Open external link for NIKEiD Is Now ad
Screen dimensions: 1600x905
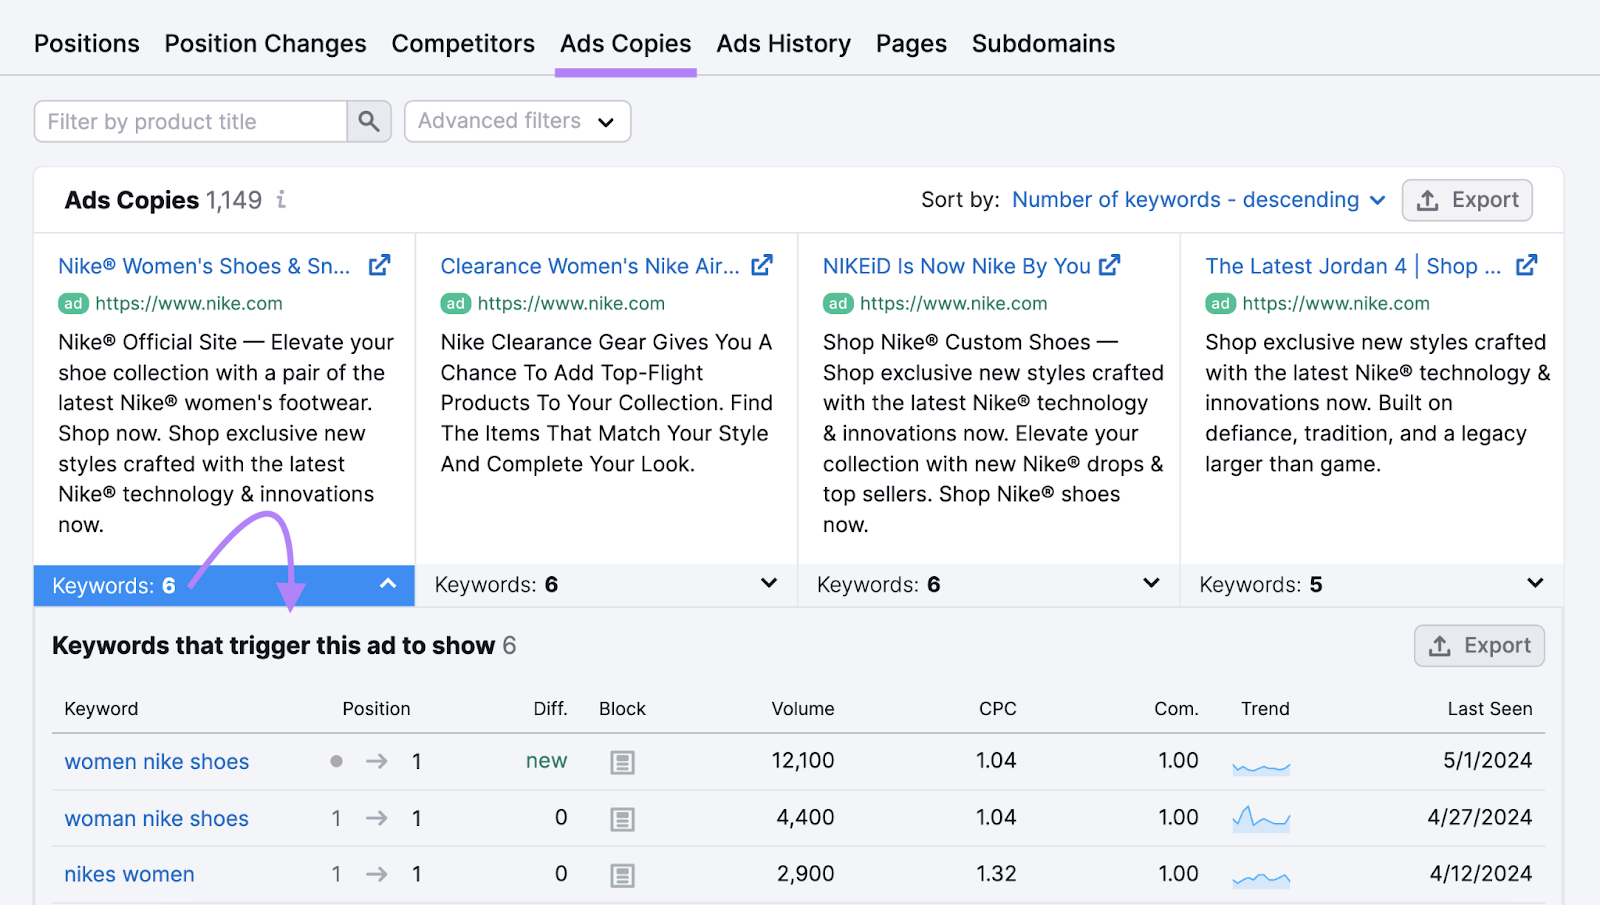[1109, 266]
